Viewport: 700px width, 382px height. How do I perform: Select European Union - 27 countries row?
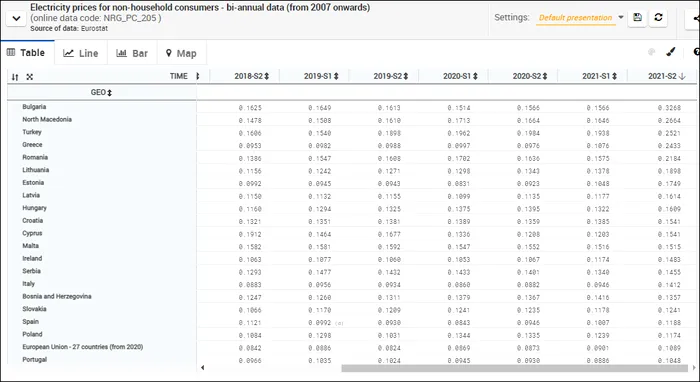point(83,347)
